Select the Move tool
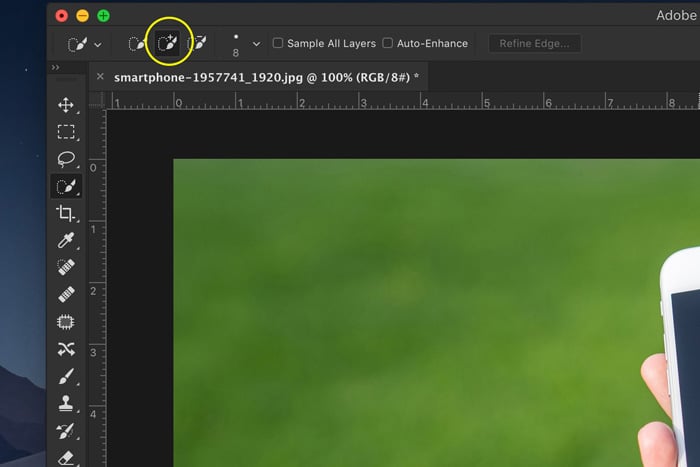 [x=66, y=105]
